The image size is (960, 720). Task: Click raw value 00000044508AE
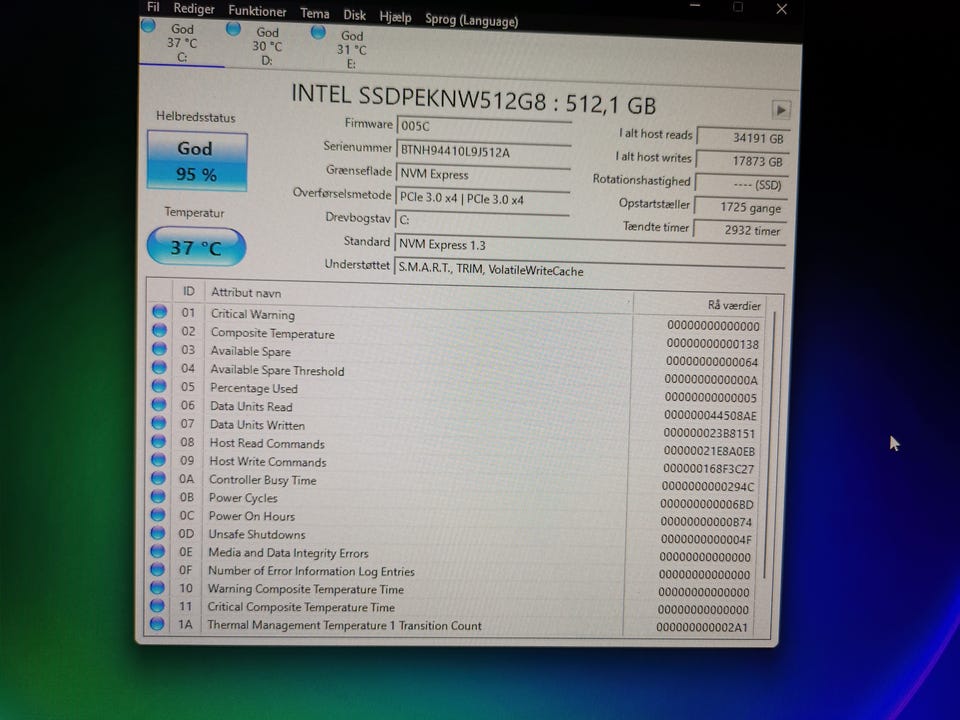click(x=710, y=415)
